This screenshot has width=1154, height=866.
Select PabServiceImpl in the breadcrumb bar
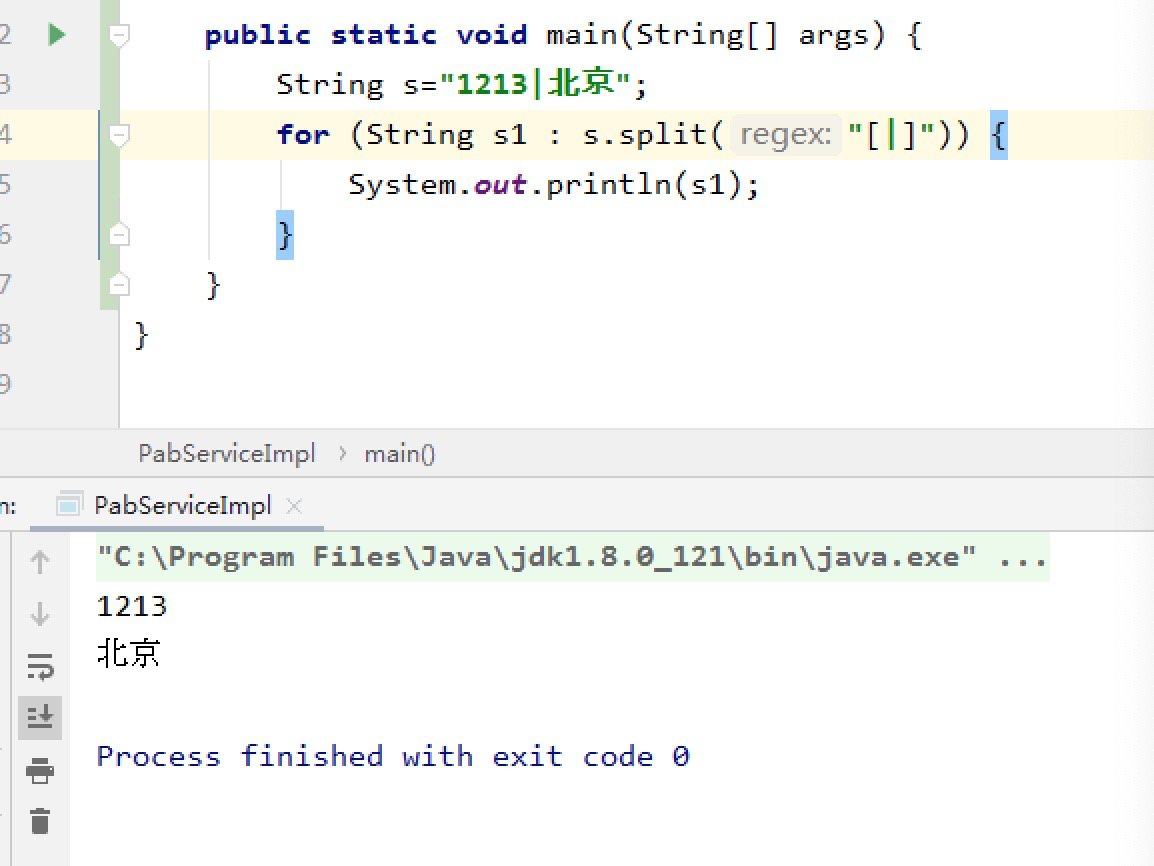[227, 453]
